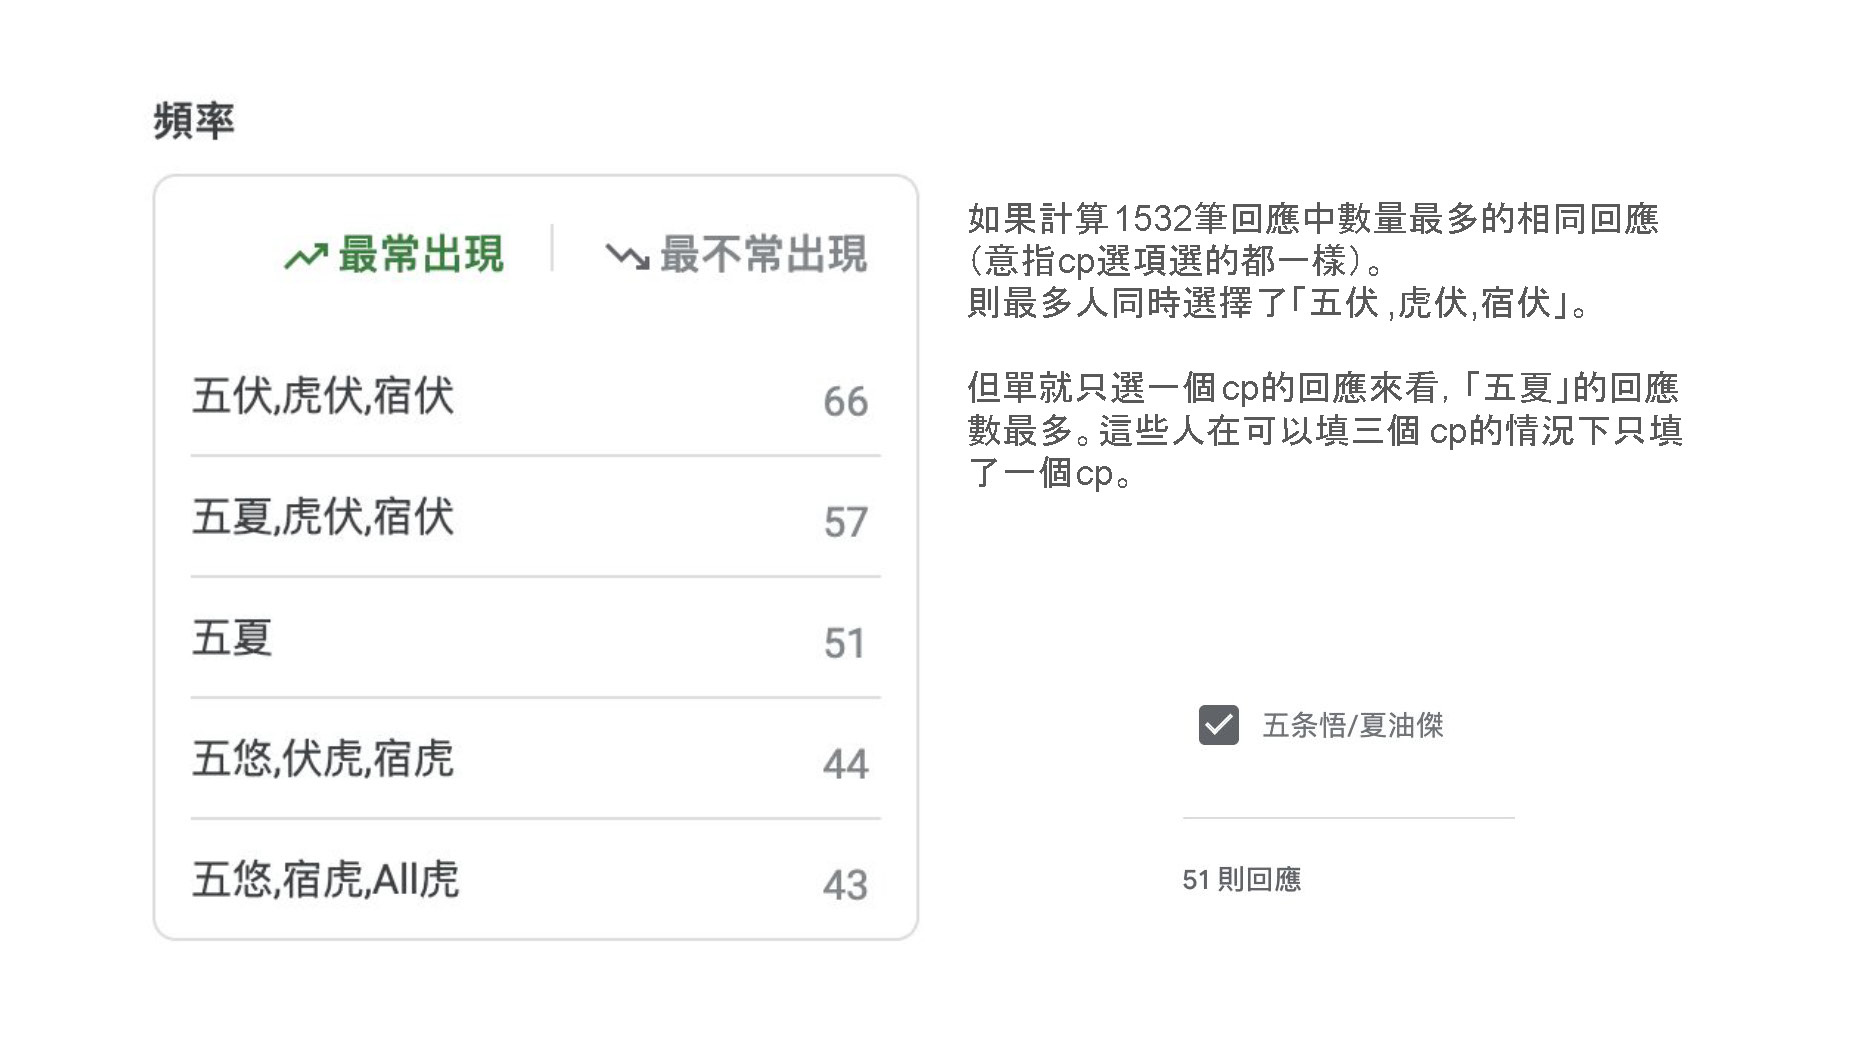Click the count 57 value
1850x1041 pixels.
pos(845,522)
